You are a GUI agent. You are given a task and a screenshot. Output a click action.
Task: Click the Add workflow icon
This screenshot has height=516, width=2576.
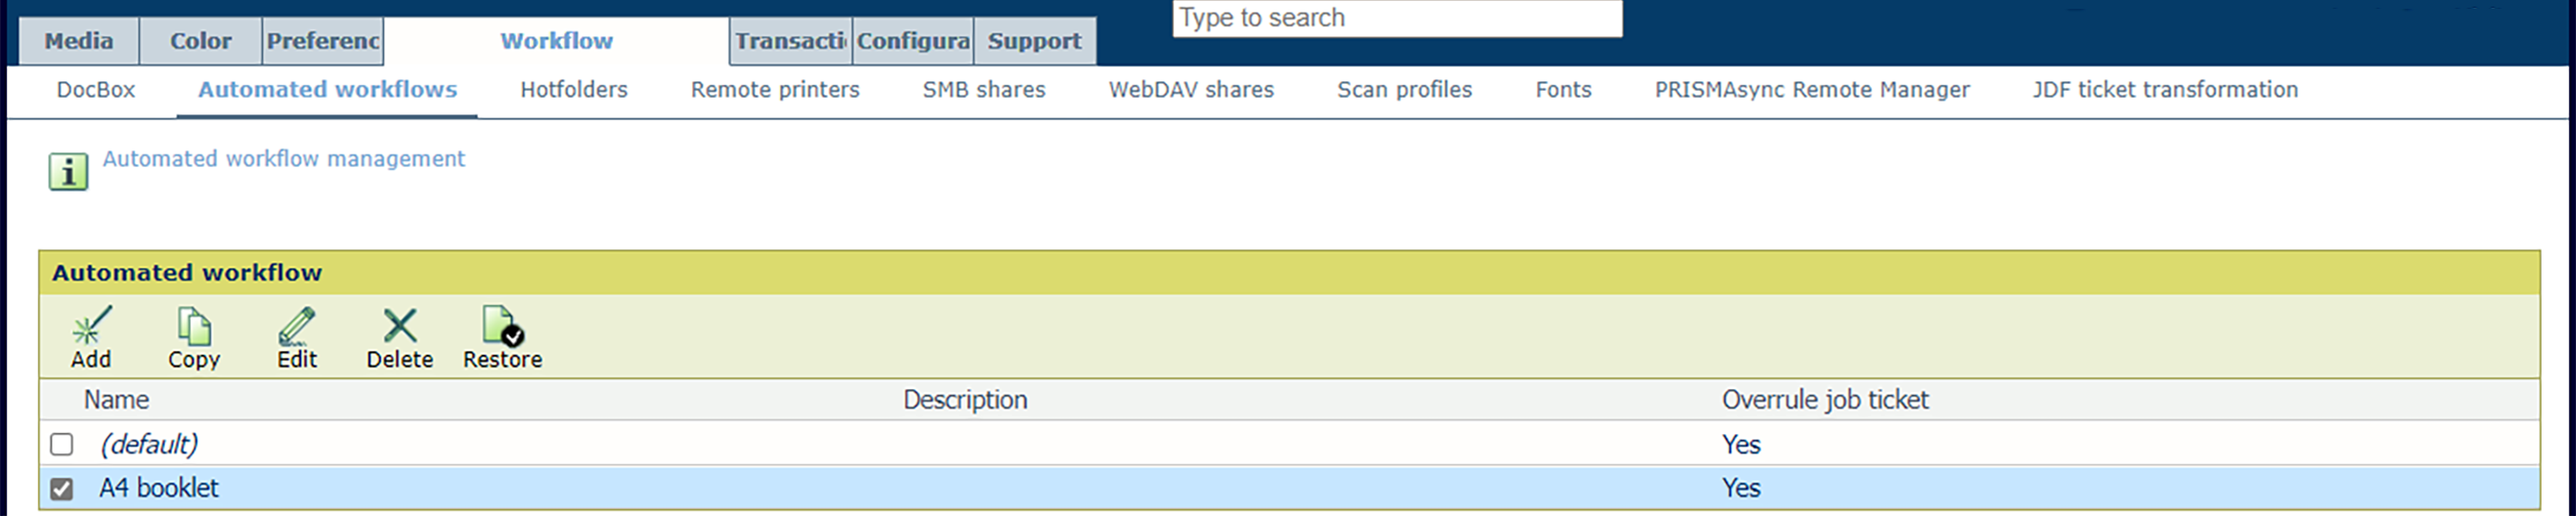(91, 327)
